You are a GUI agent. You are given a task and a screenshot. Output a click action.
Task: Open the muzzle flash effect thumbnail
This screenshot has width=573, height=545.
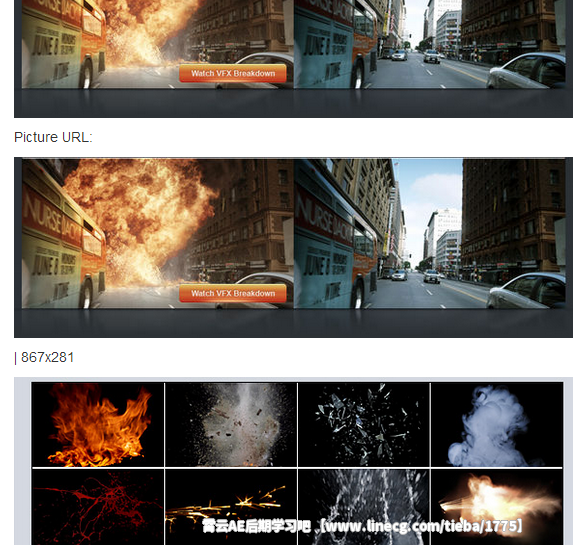click(497, 507)
